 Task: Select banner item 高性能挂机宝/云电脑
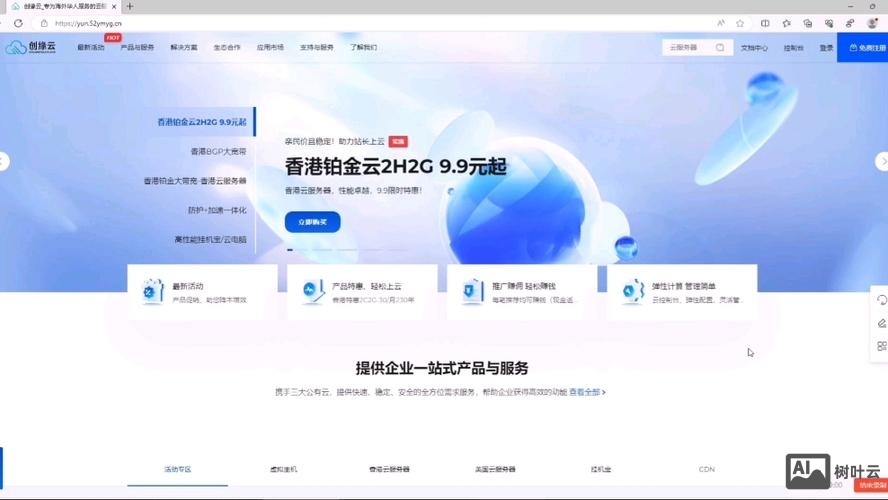pos(210,240)
